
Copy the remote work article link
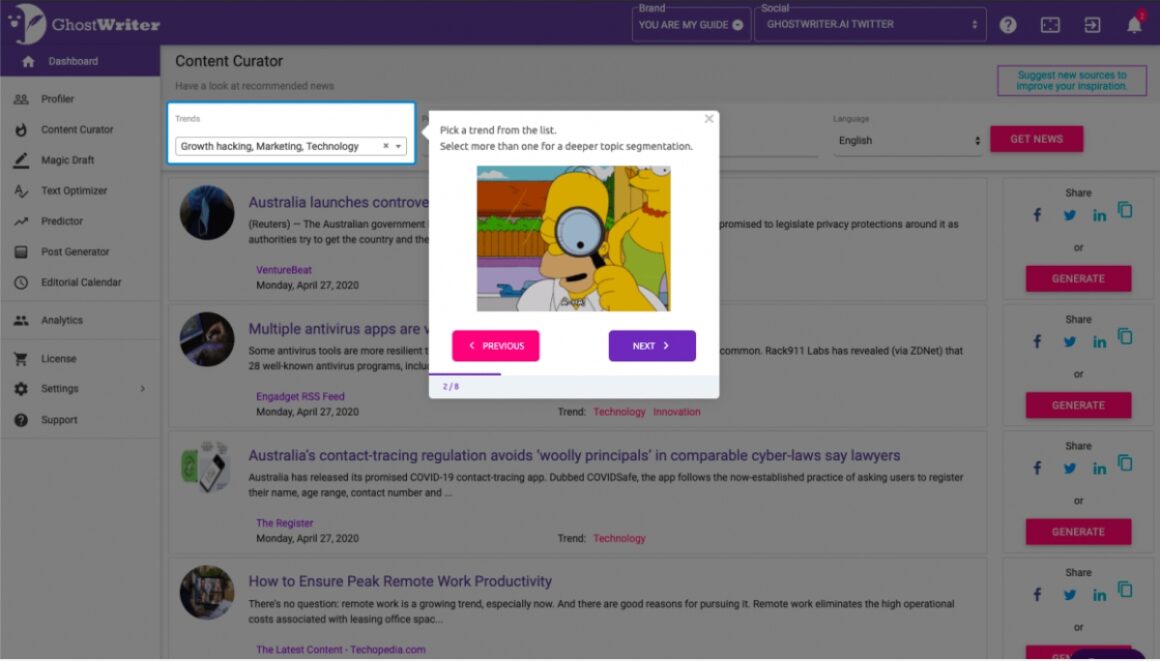click(x=1124, y=589)
